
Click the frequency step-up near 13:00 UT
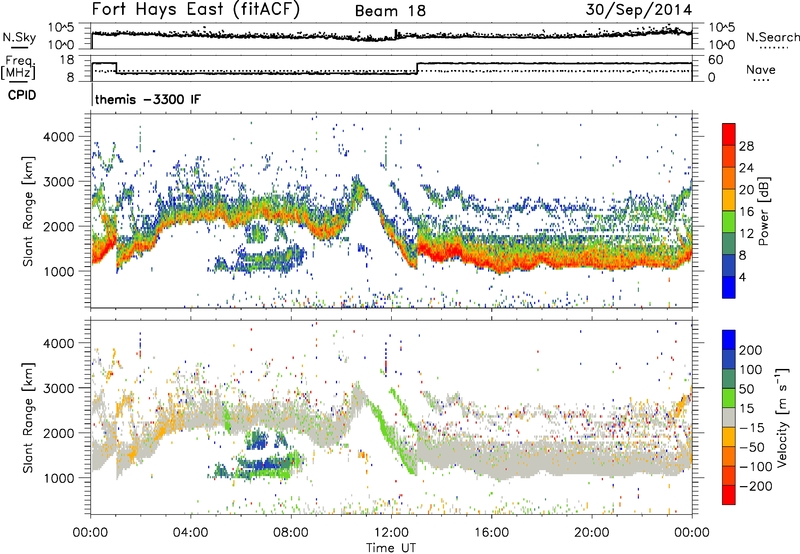pyautogui.click(x=417, y=68)
